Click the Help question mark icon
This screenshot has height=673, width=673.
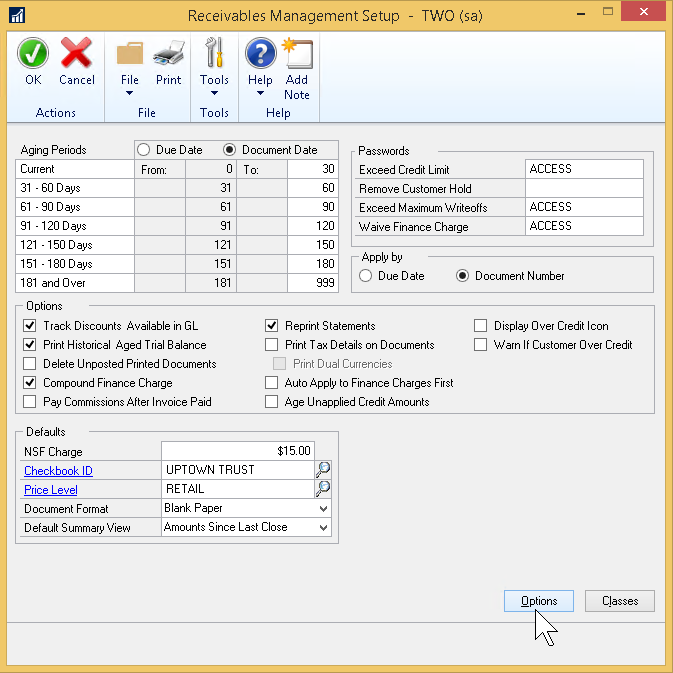point(260,54)
